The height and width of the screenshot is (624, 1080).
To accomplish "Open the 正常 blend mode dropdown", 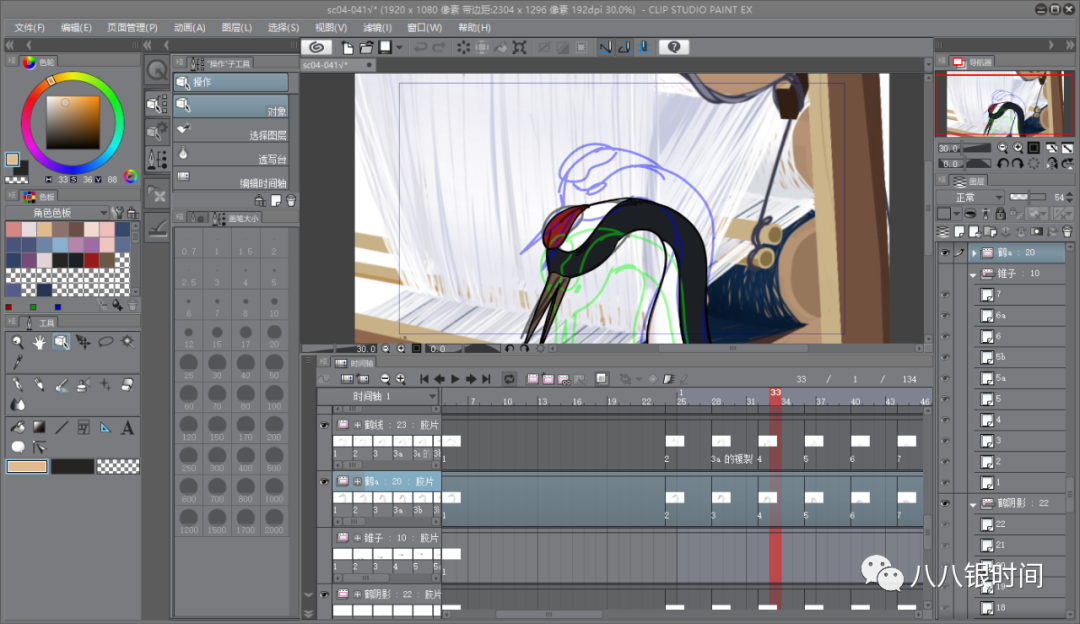I will coord(970,197).
